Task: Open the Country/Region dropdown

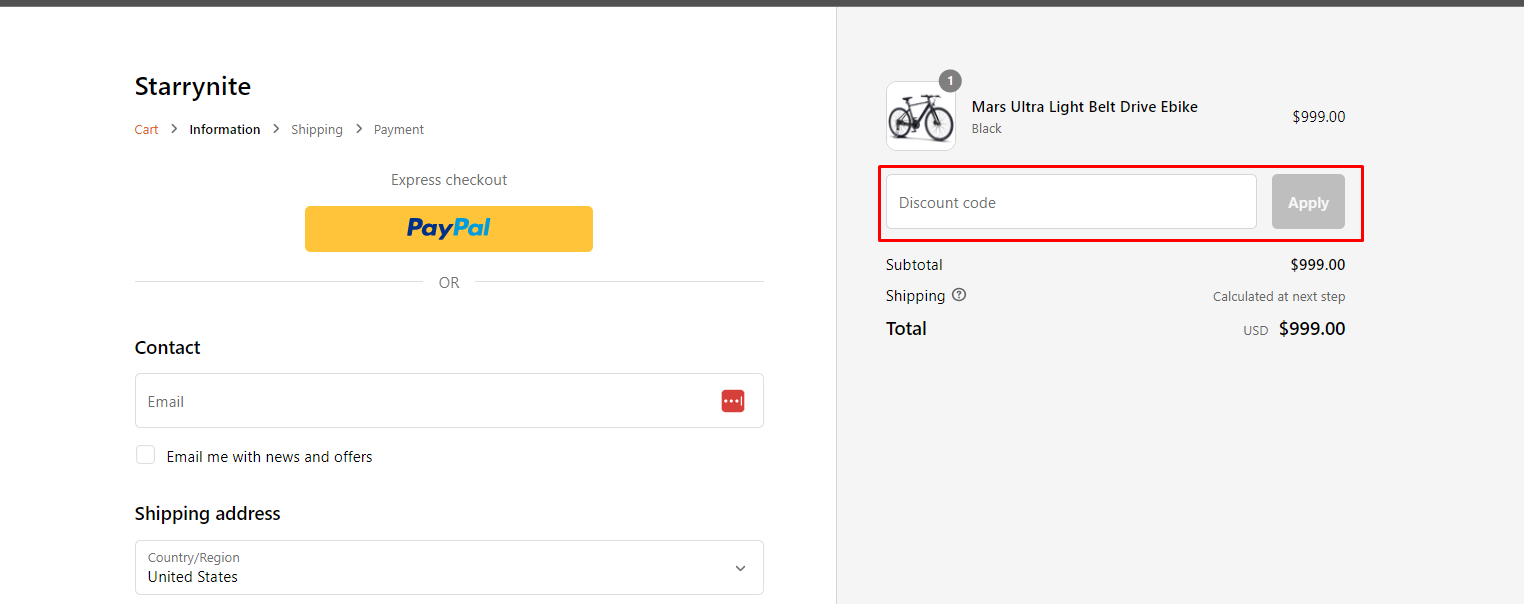Action: 449,568
